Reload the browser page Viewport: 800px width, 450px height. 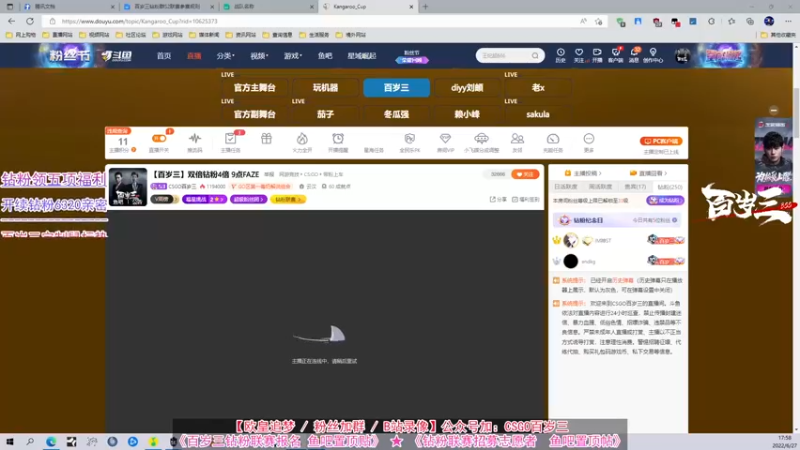point(30,21)
